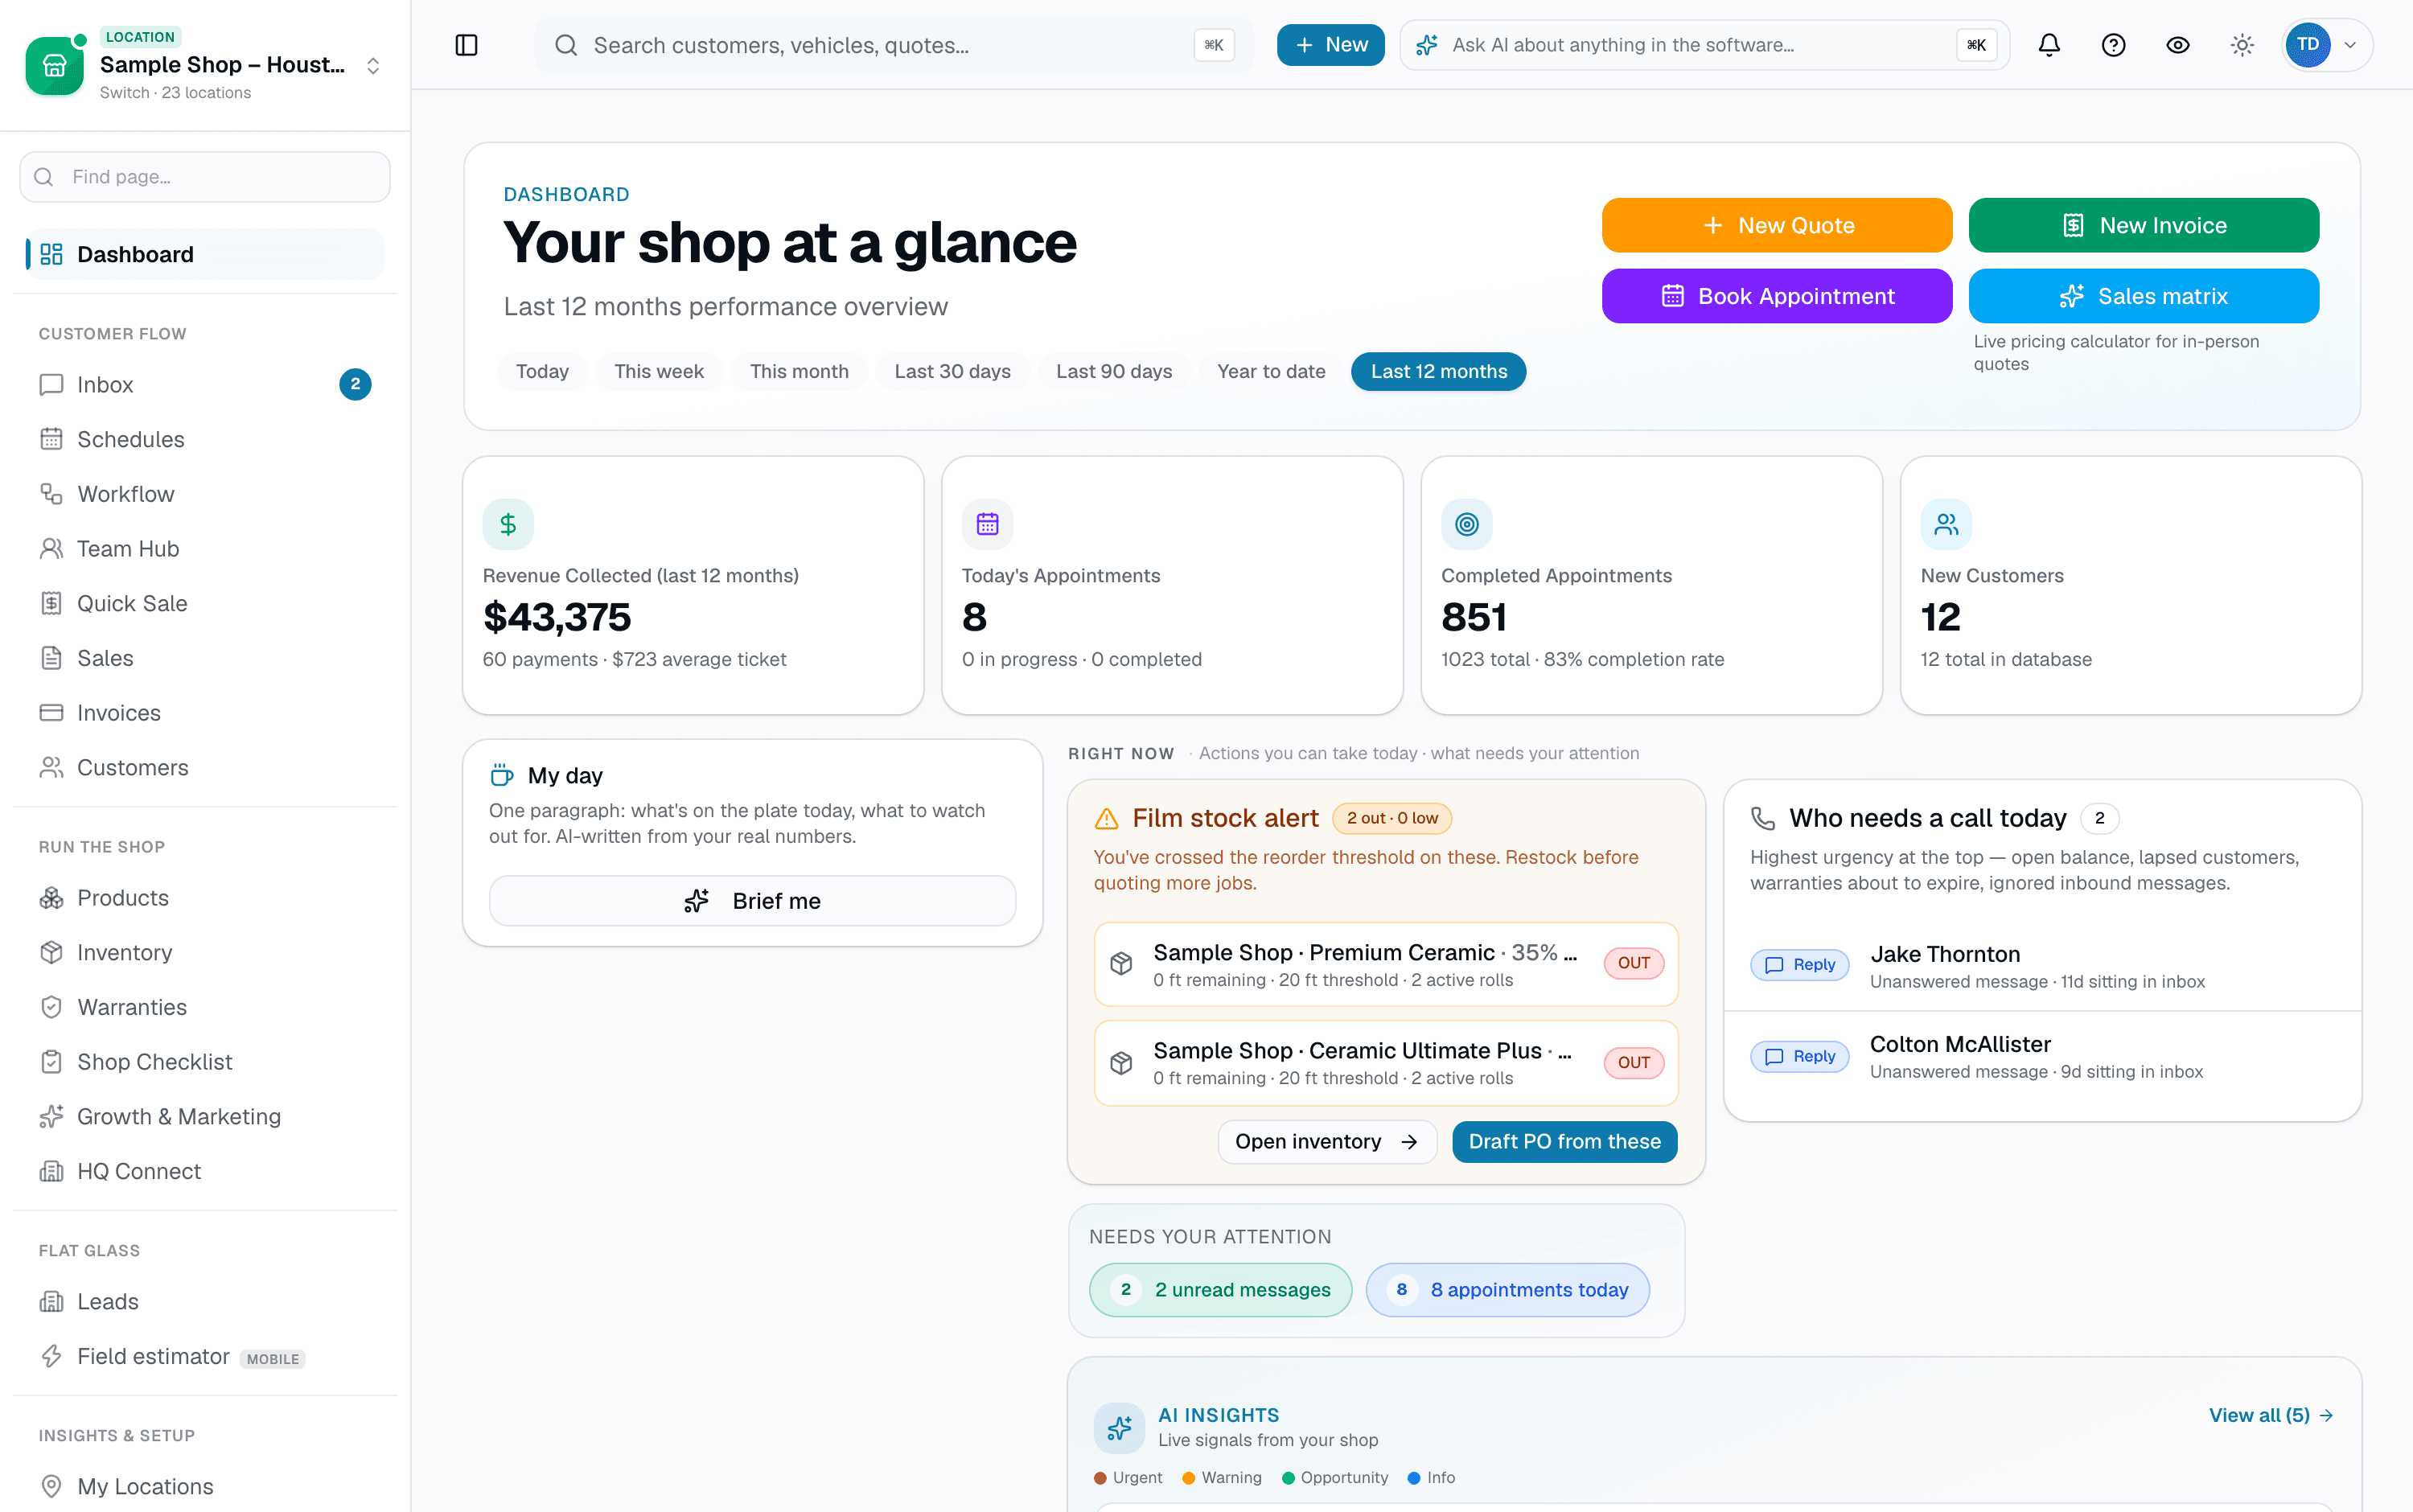This screenshot has height=1512, width=2413.
Task: Click the Inventory box icon
Action: point(51,952)
